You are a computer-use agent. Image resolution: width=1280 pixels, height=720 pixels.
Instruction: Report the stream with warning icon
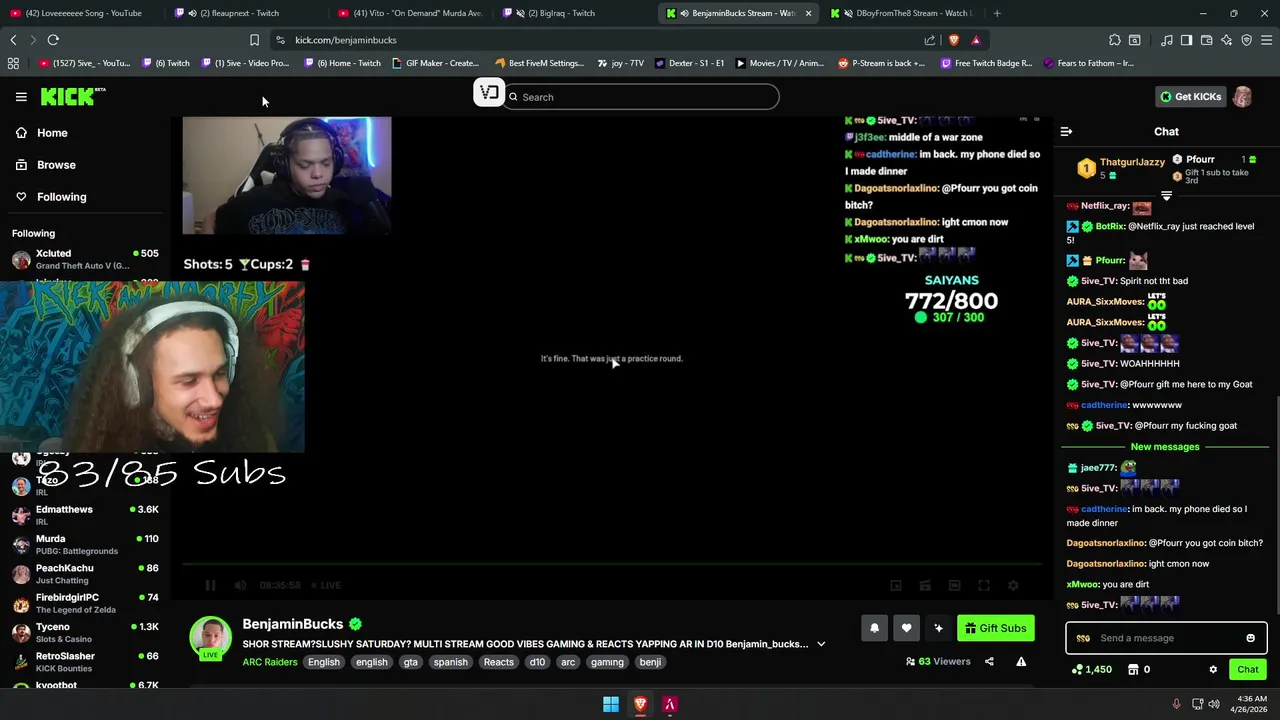(x=1021, y=661)
